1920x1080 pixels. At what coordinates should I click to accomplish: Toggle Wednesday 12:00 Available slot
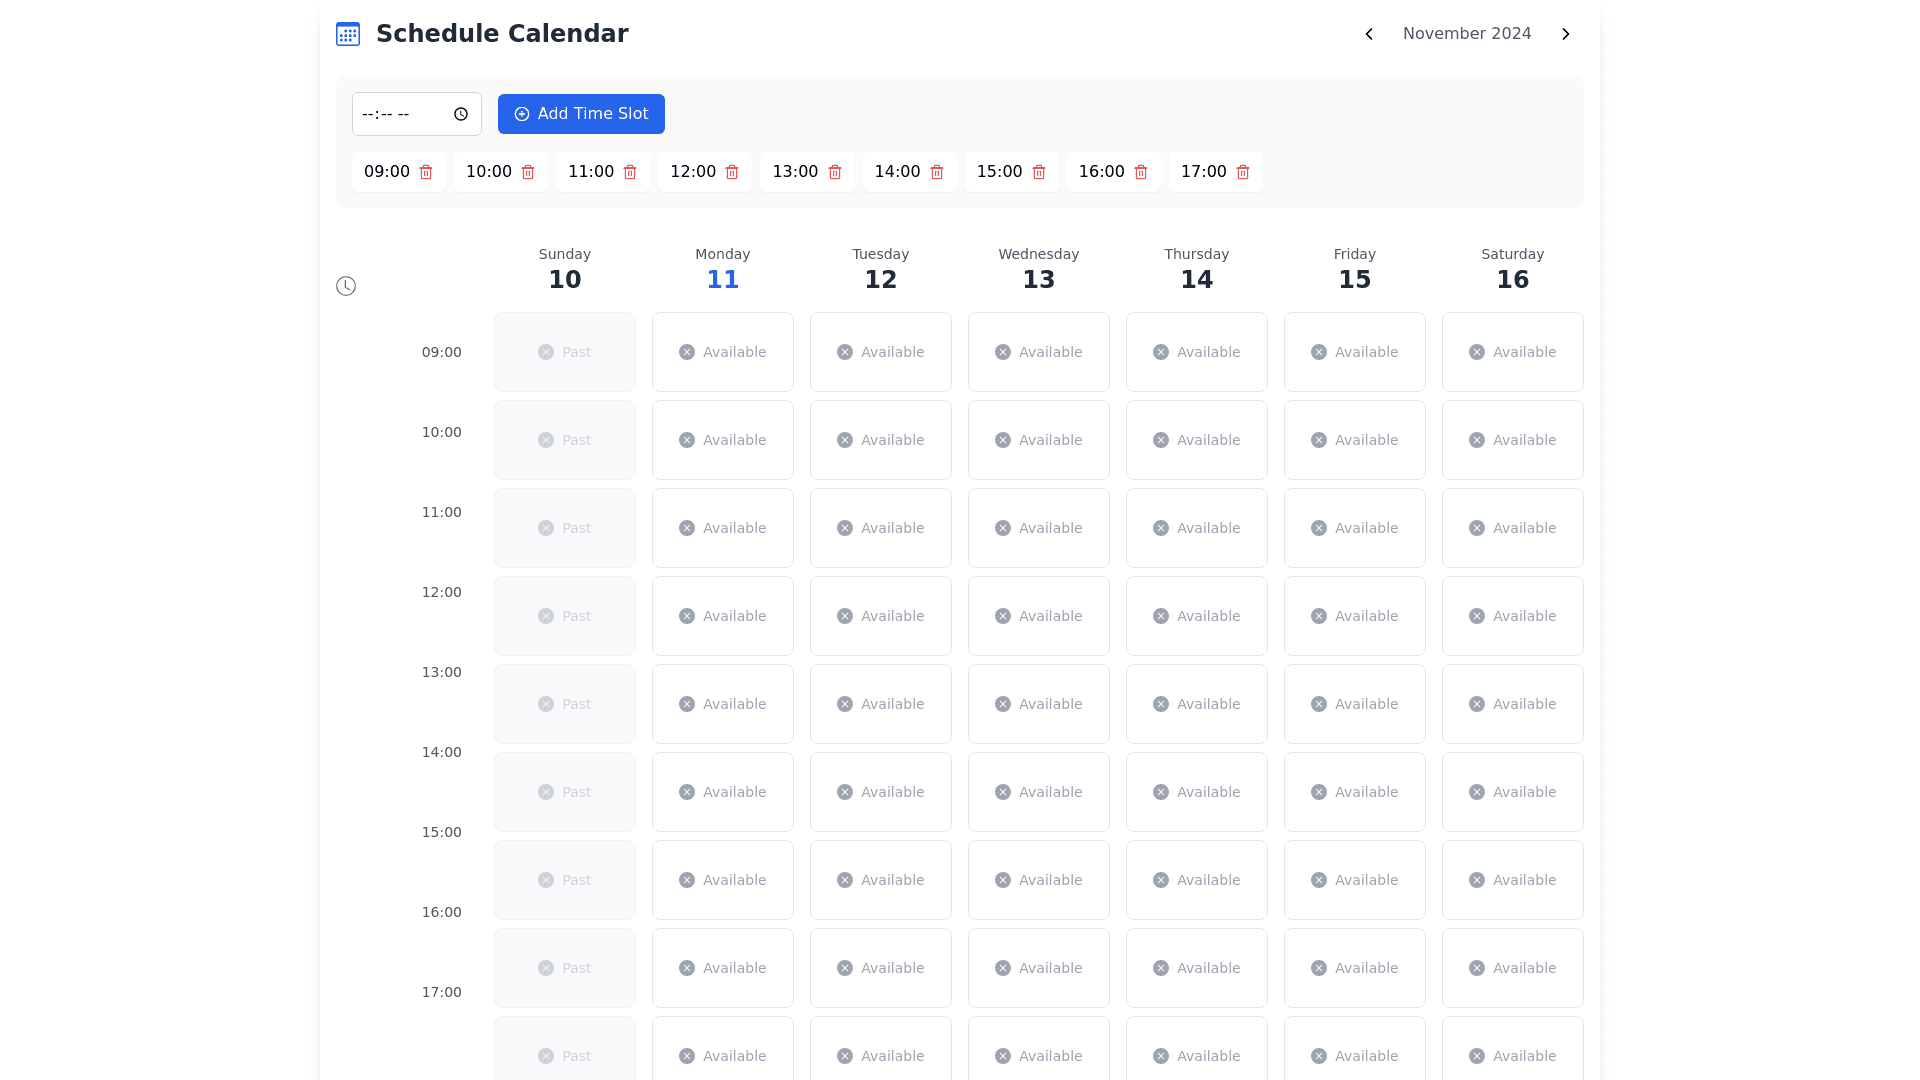tap(1038, 616)
